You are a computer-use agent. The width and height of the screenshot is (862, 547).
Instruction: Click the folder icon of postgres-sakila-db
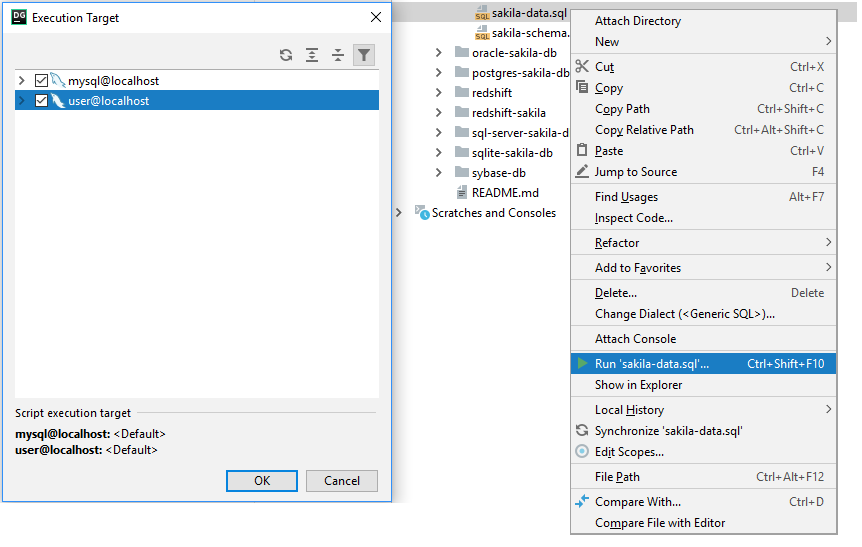click(462, 72)
